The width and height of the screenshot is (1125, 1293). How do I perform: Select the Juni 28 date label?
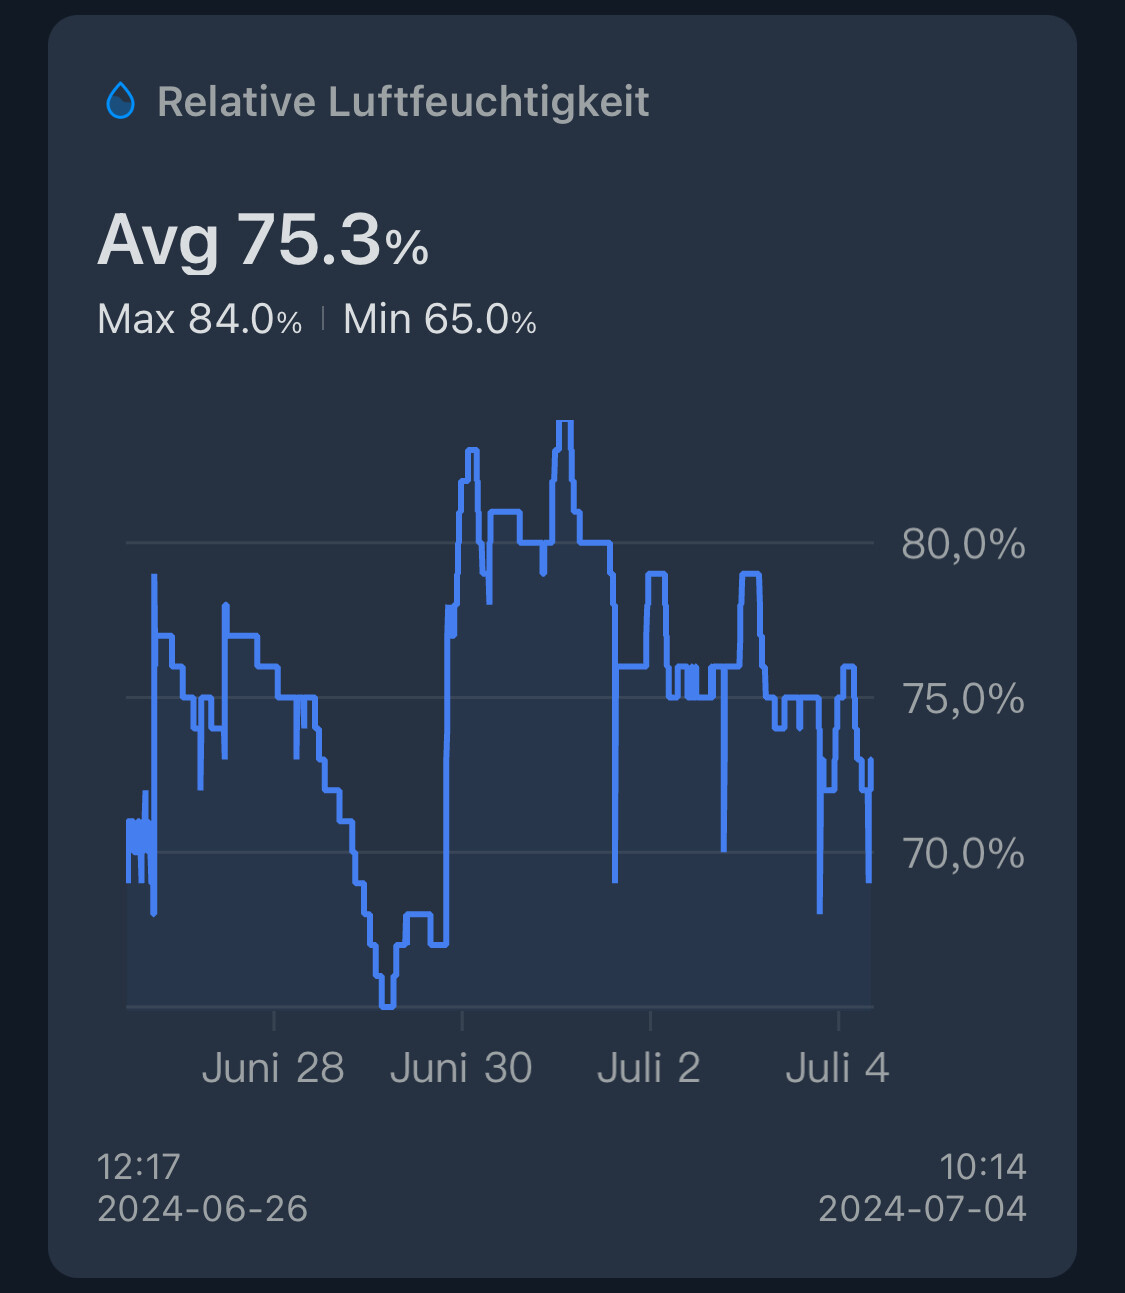click(273, 1068)
